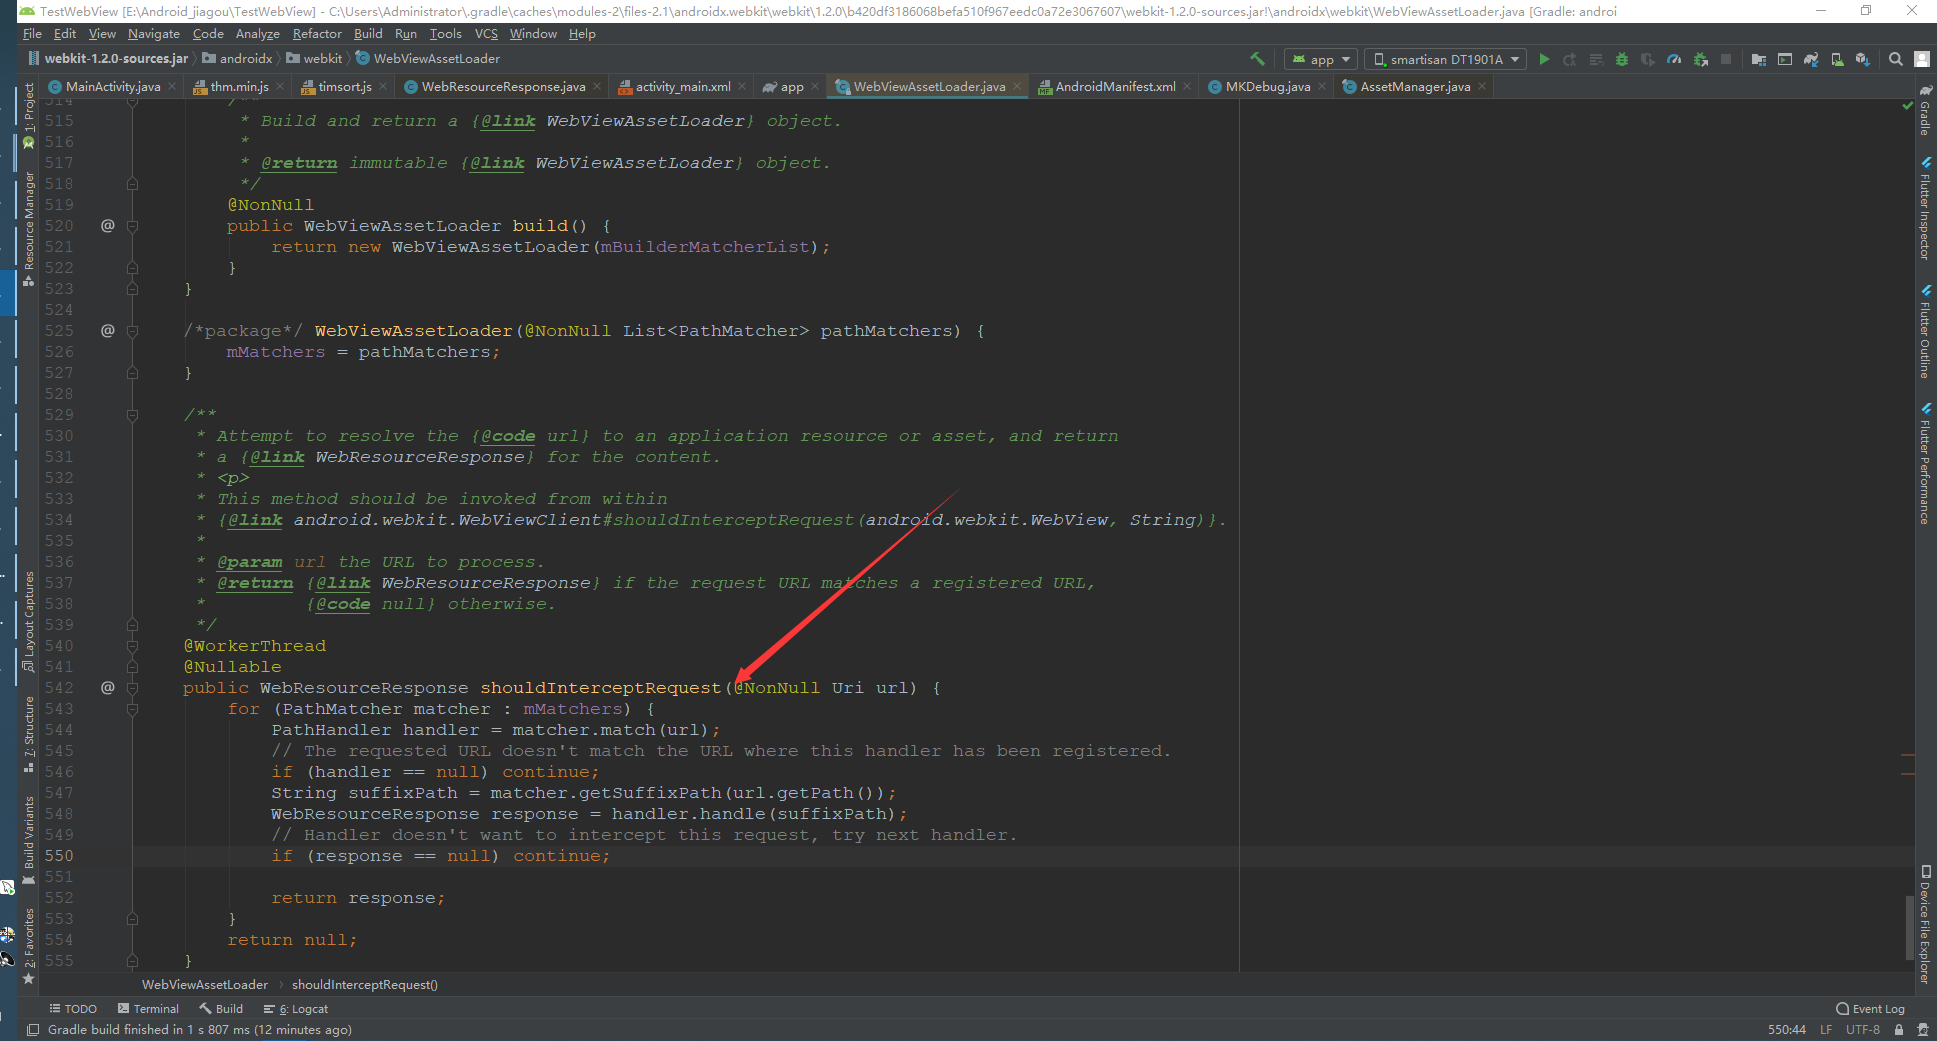Click the Apply Changes and Restart Activity icon
The width and height of the screenshot is (1937, 1041).
click(1570, 59)
